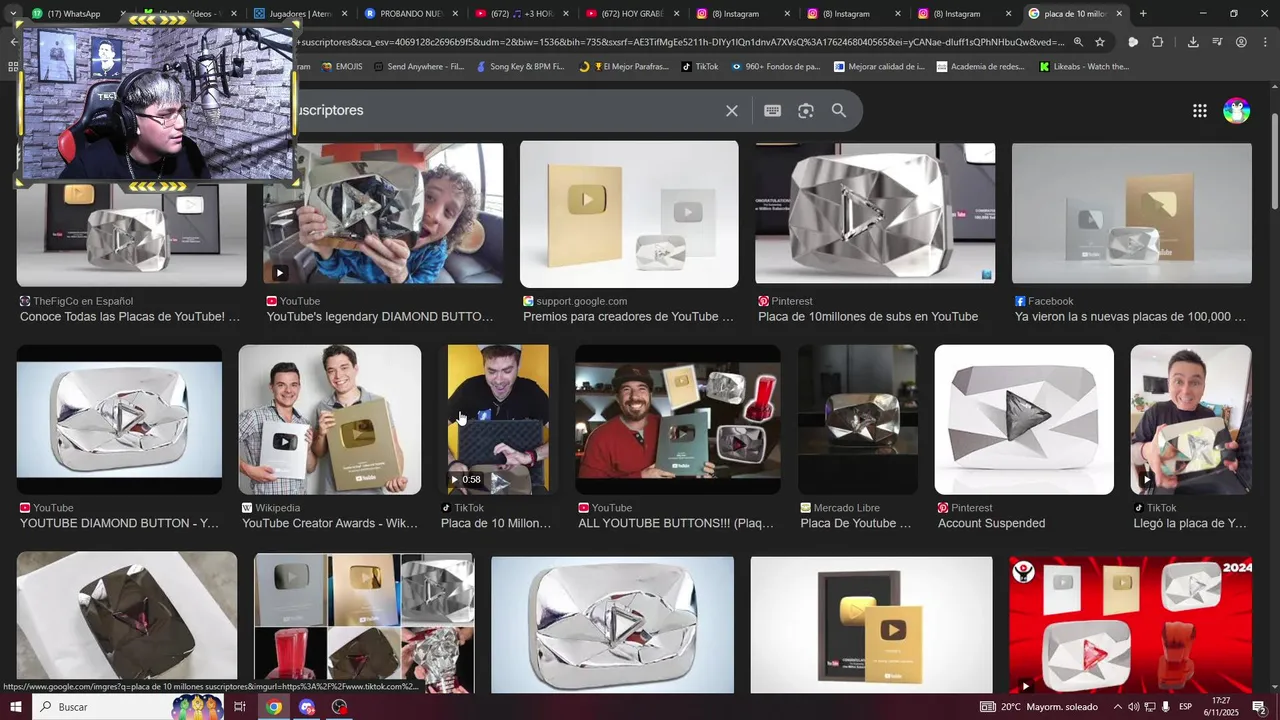Open the zoom magnifier in address bar
Image resolution: width=1280 pixels, height=720 pixels.
[x=1078, y=42]
